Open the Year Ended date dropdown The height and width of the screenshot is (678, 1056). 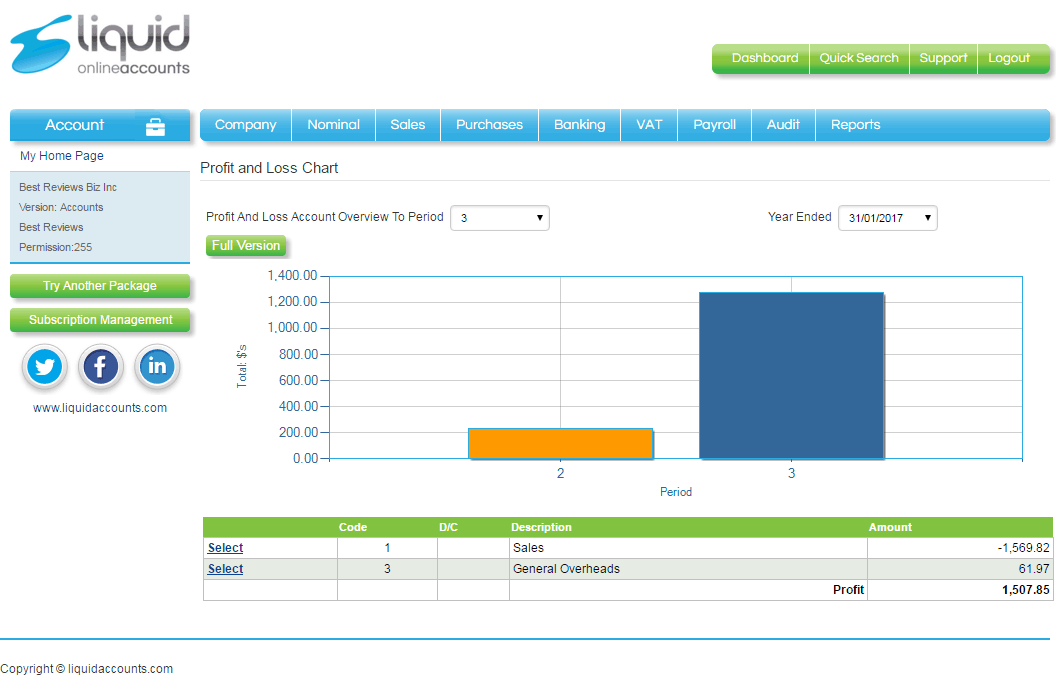point(887,217)
